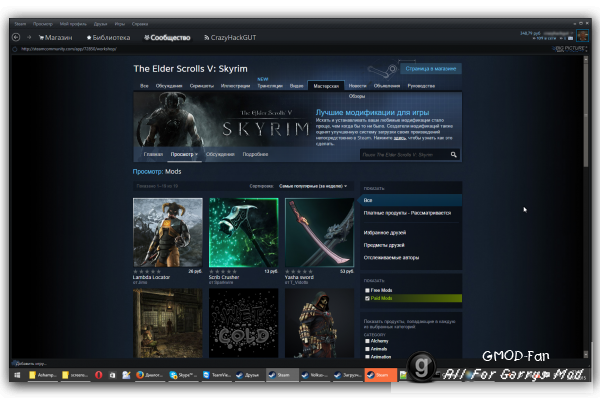Select the Все filter in sidebar

409,200
